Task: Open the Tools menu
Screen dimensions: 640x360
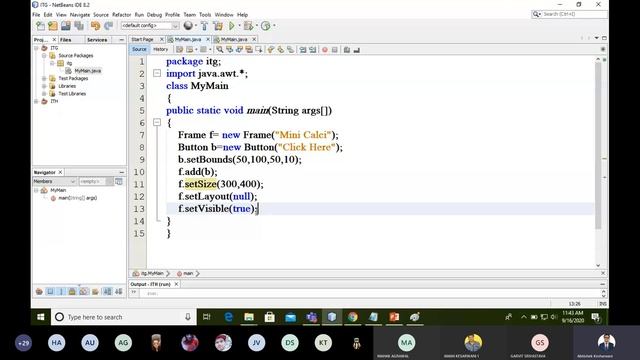Action: 205,15
